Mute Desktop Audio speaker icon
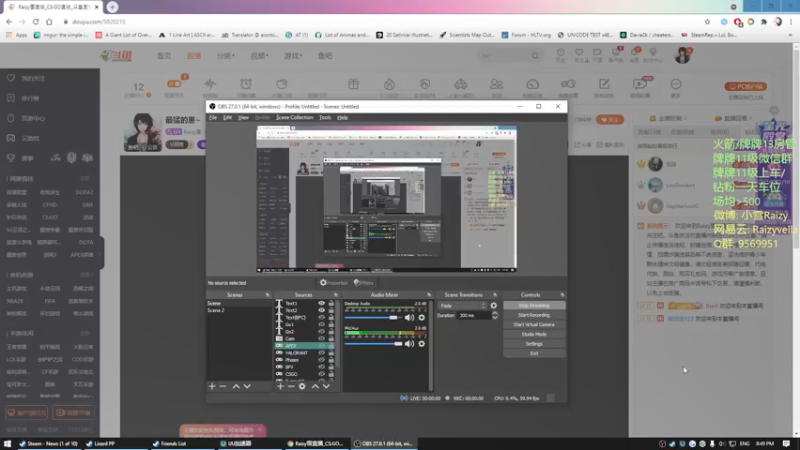This screenshot has height=450, width=800. coord(409,317)
